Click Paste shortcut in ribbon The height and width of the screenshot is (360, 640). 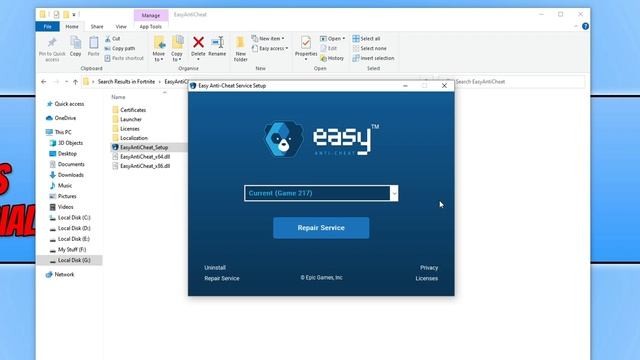coord(124,58)
